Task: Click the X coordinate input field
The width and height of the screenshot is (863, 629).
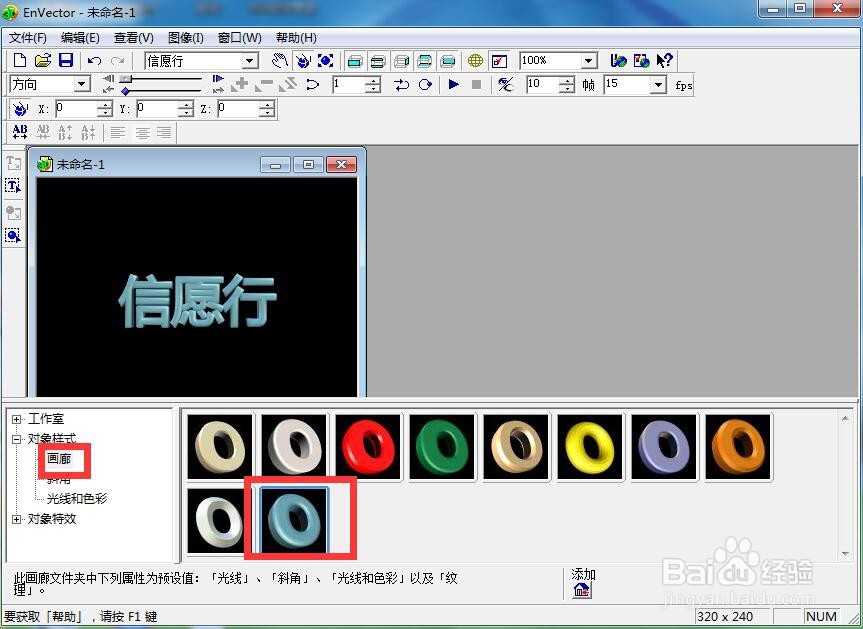Action: tap(76, 108)
